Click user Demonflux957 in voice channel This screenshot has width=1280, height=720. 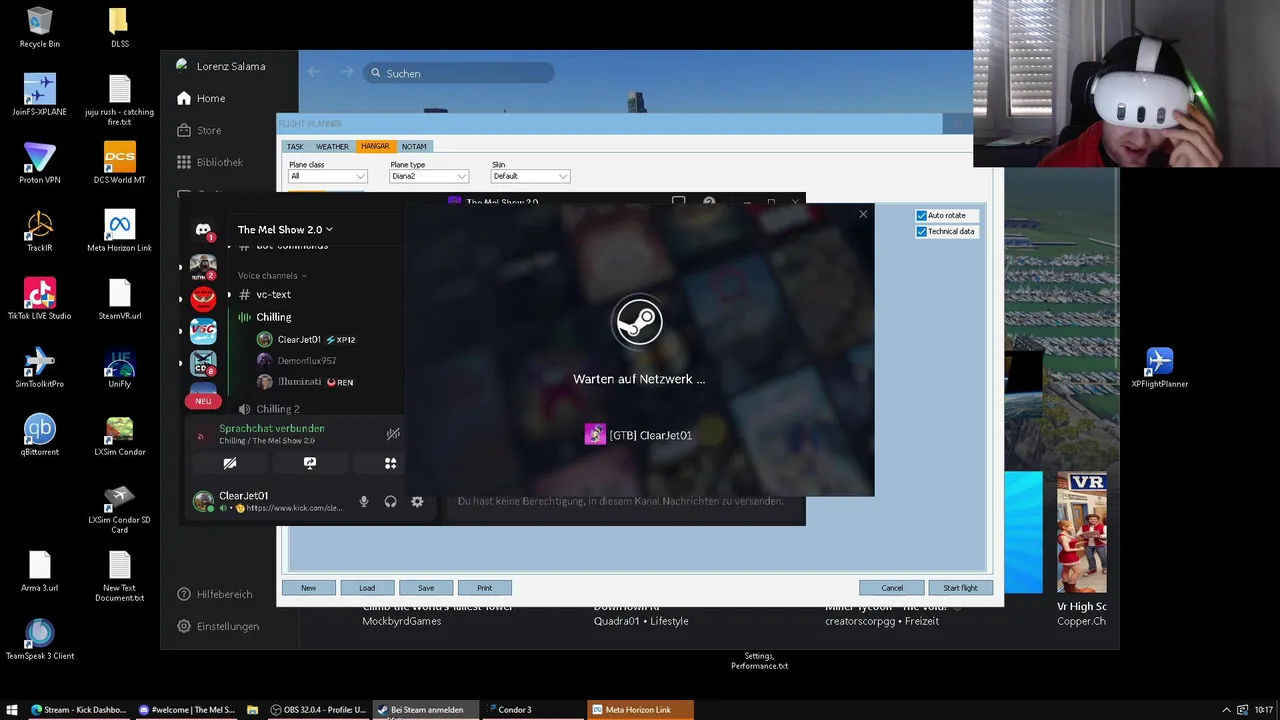(306, 360)
